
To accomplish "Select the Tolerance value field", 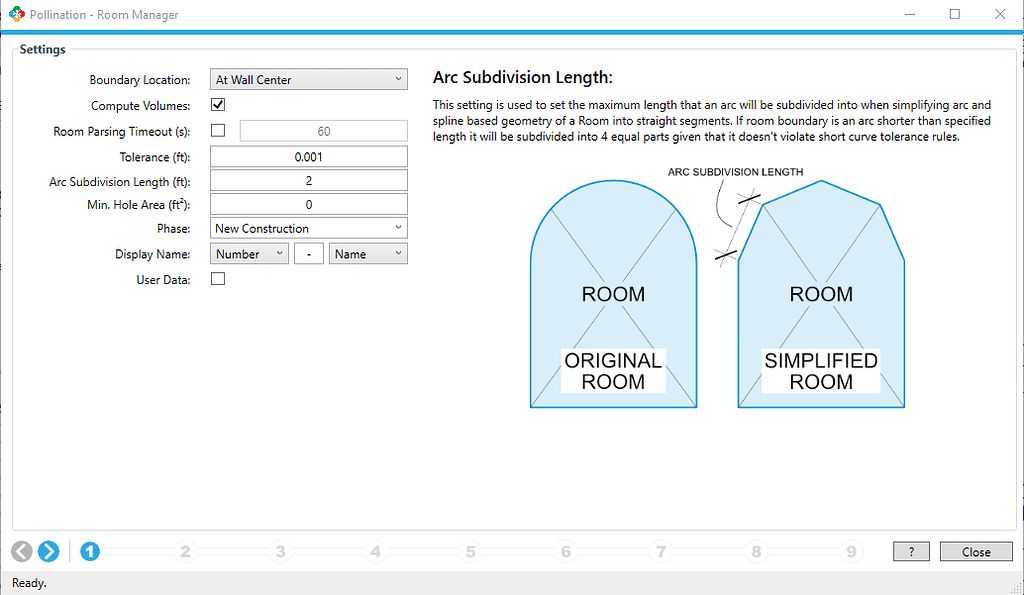I will tap(308, 155).
